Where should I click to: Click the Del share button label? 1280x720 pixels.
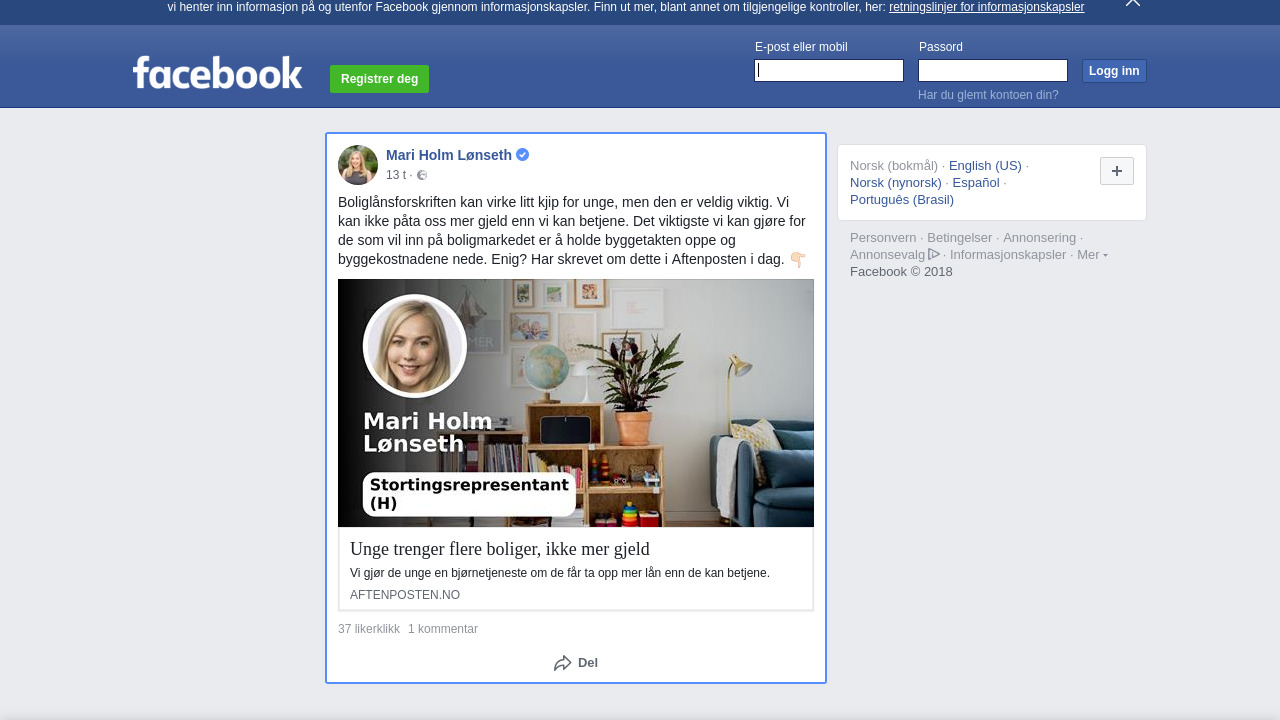pyautogui.click(x=588, y=663)
